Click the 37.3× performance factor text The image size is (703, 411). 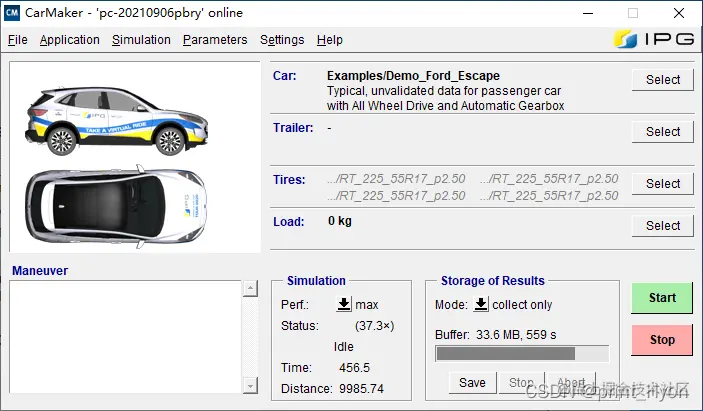374,326
